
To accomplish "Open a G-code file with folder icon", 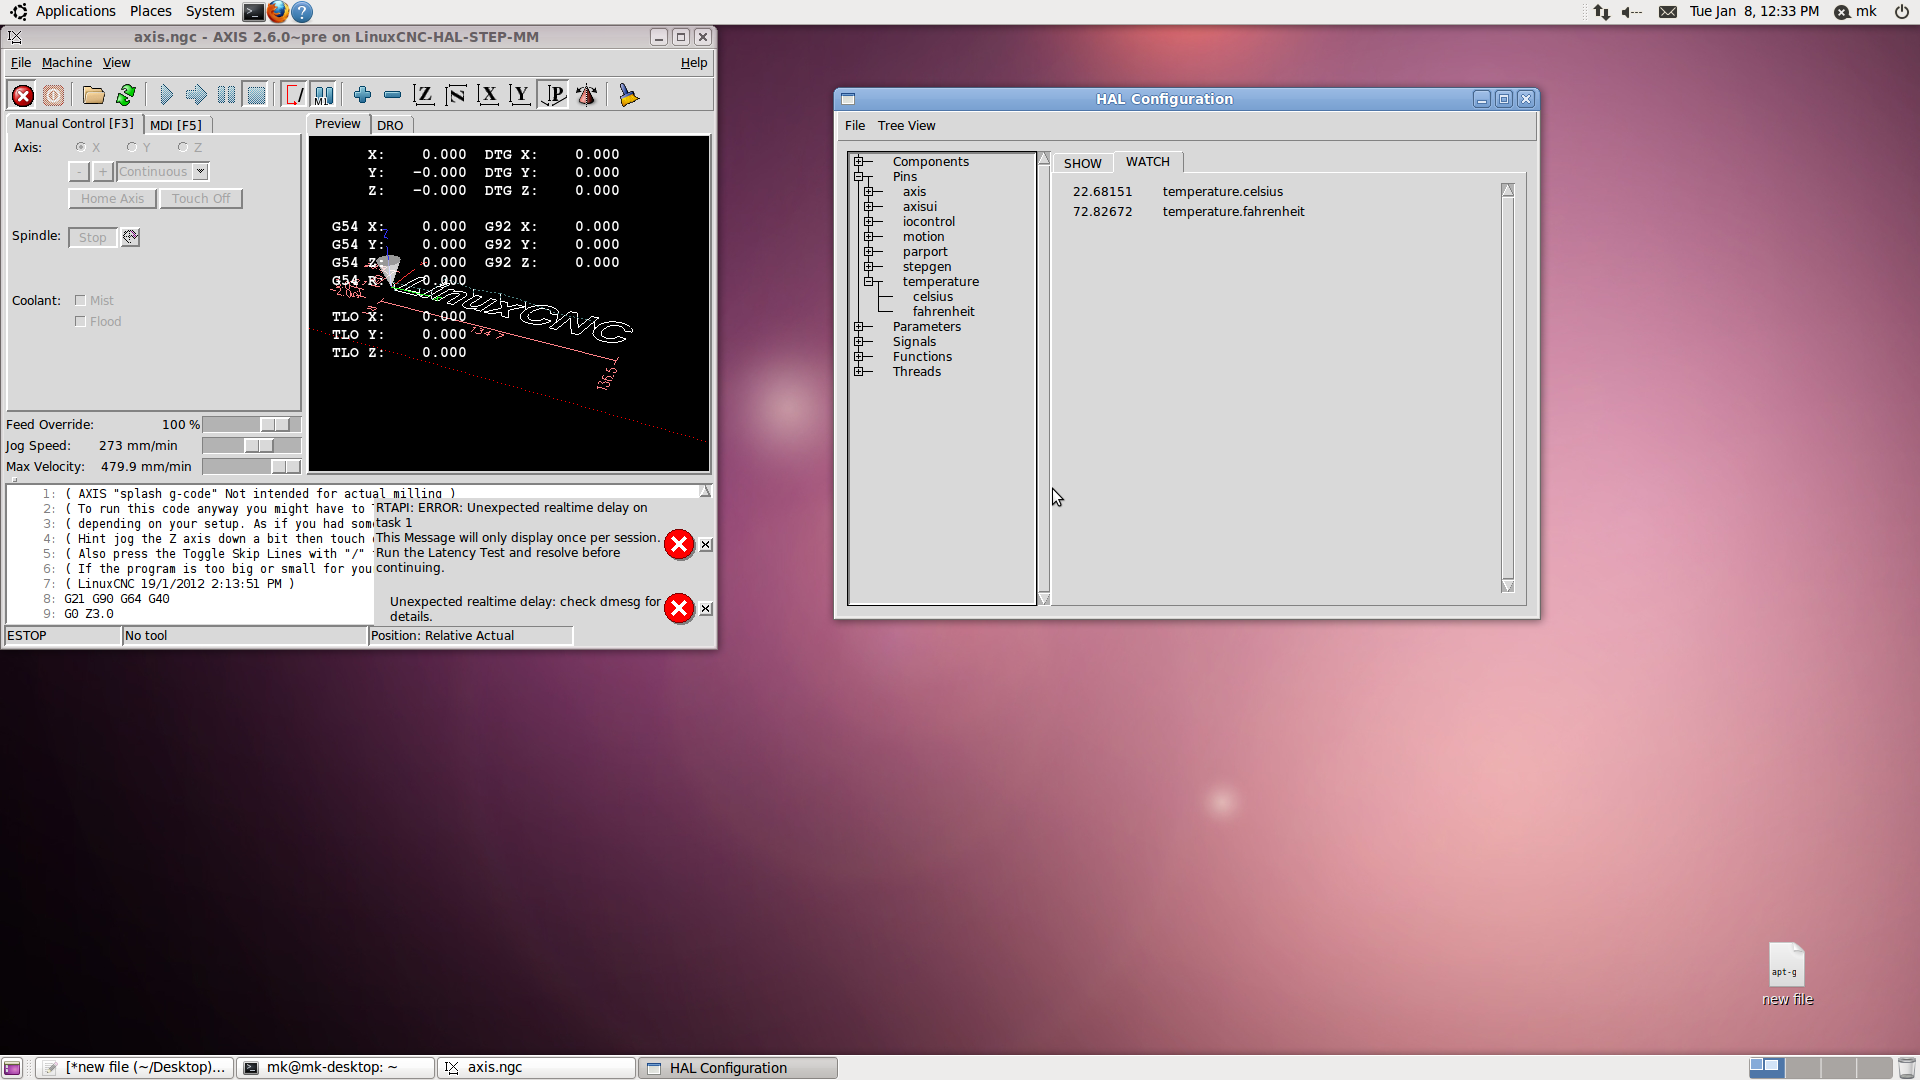I will tap(93, 95).
